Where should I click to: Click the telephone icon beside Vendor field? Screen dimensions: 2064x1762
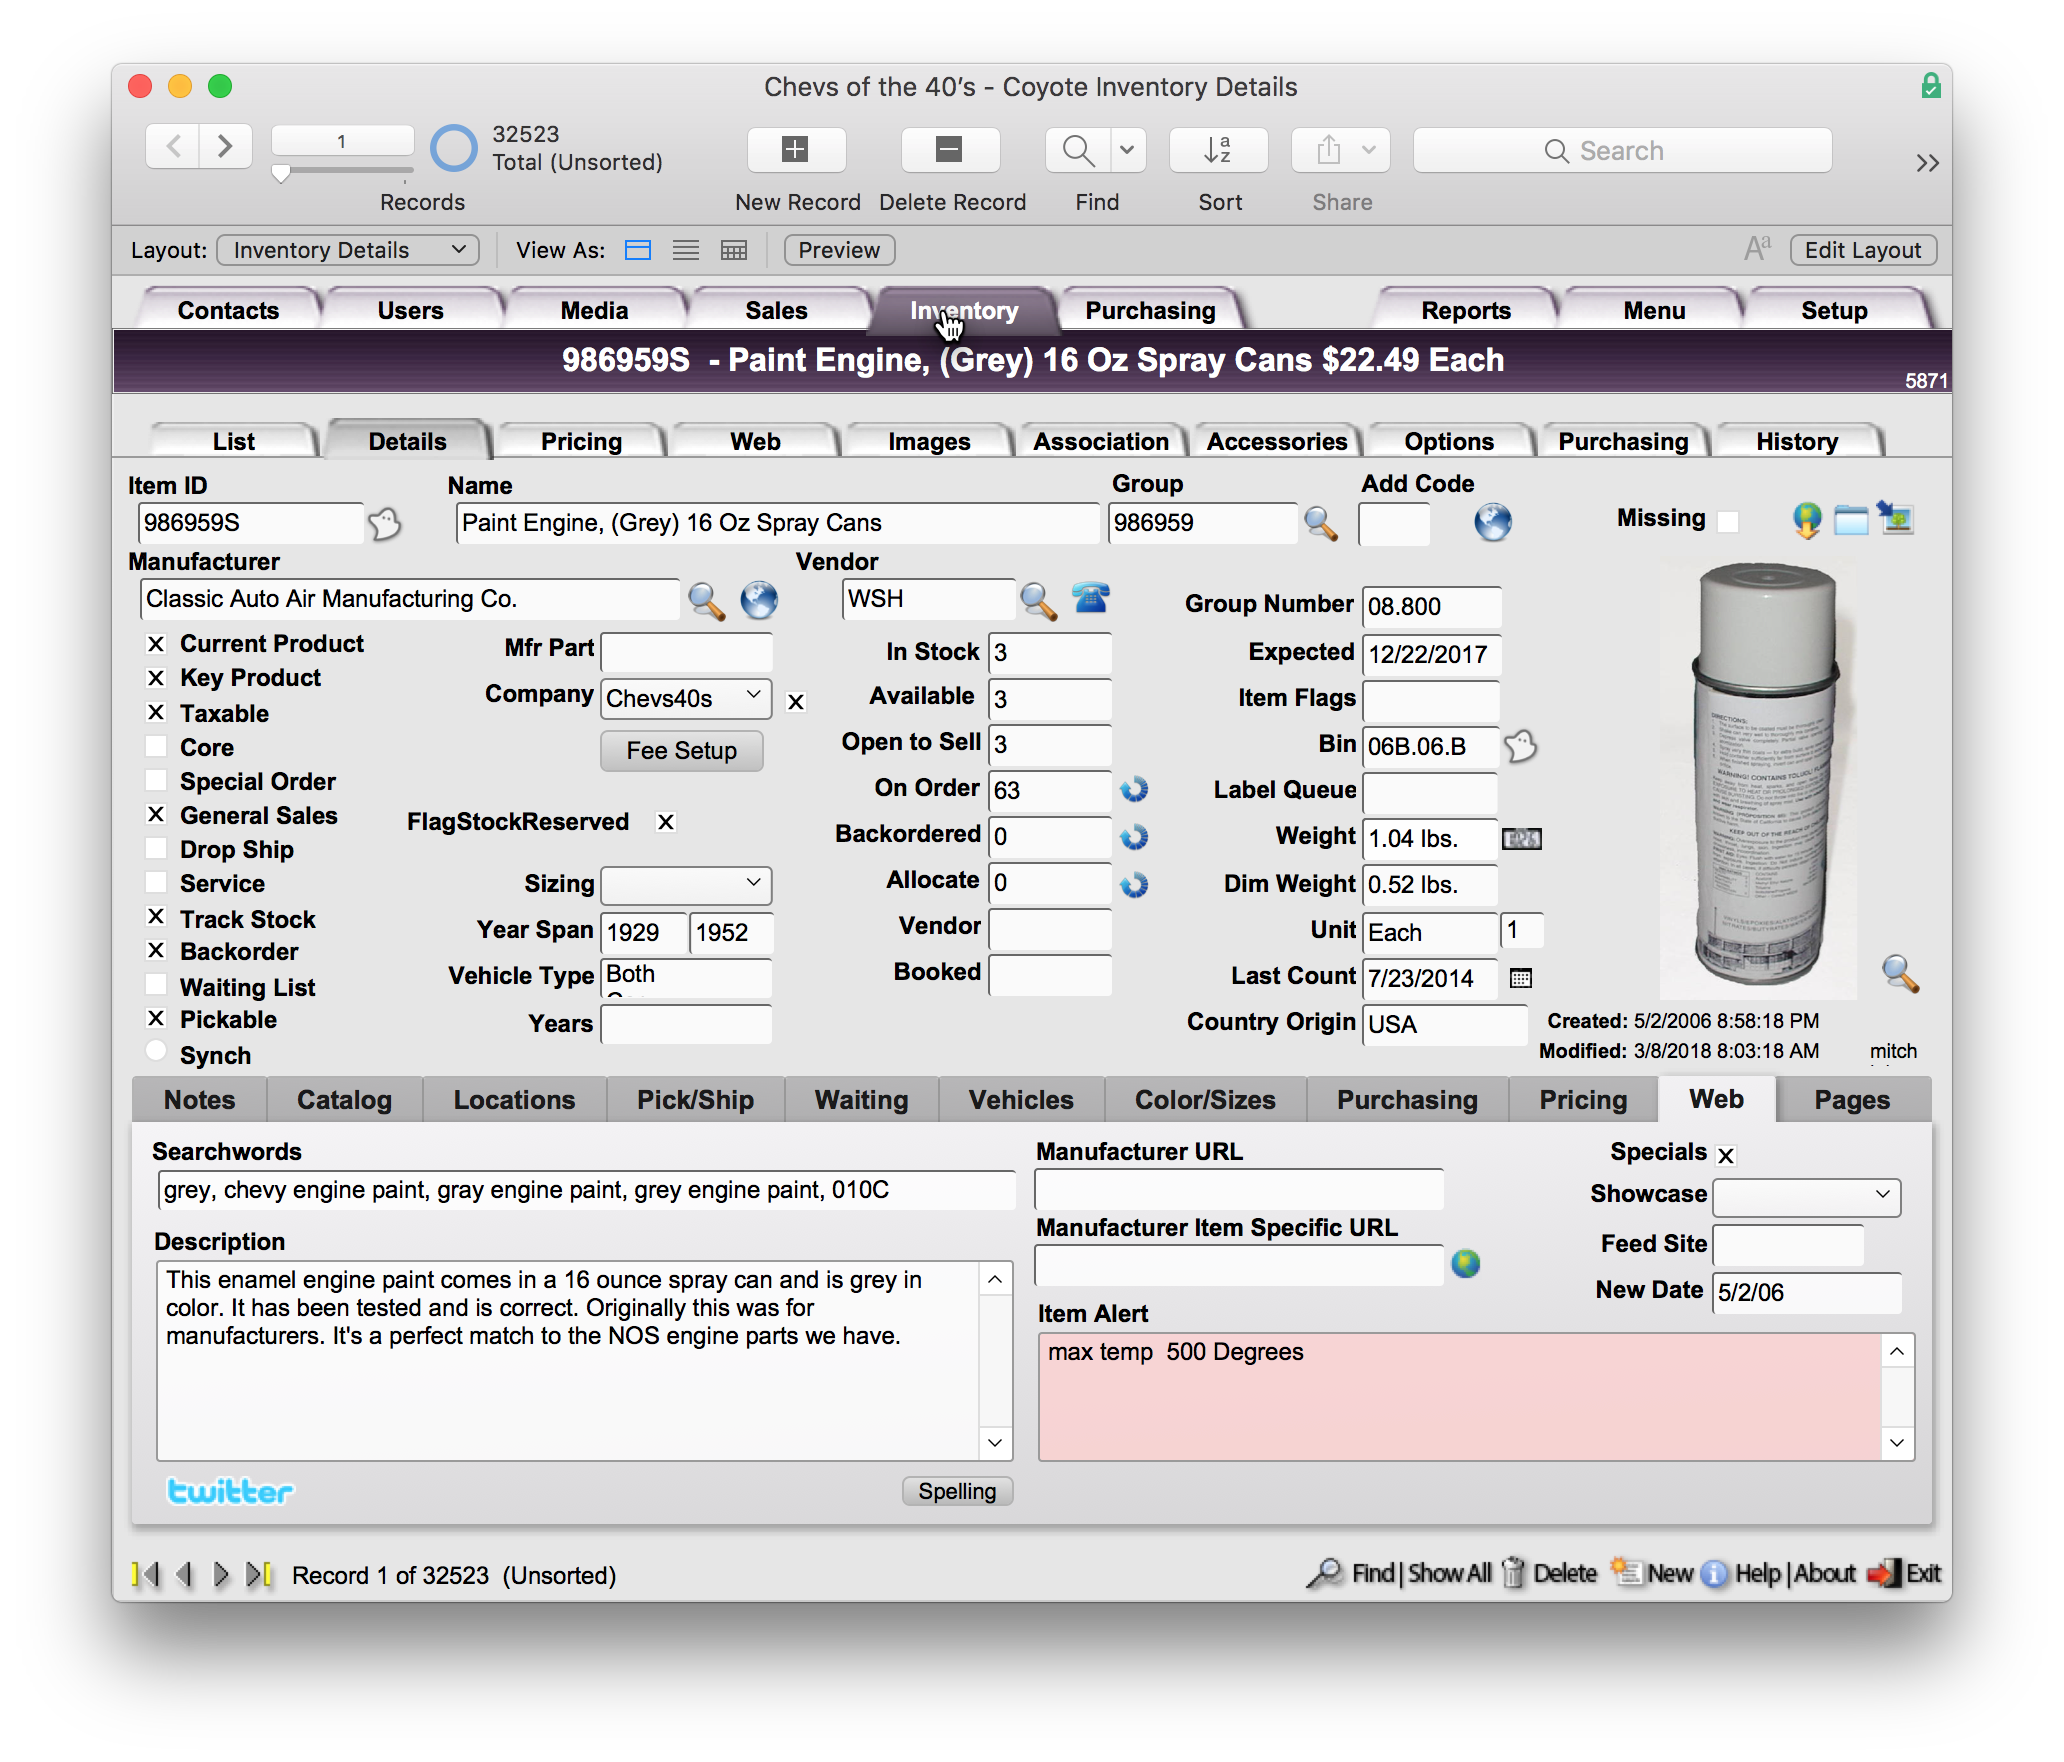pyautogui.click(x=1090, y=599)
